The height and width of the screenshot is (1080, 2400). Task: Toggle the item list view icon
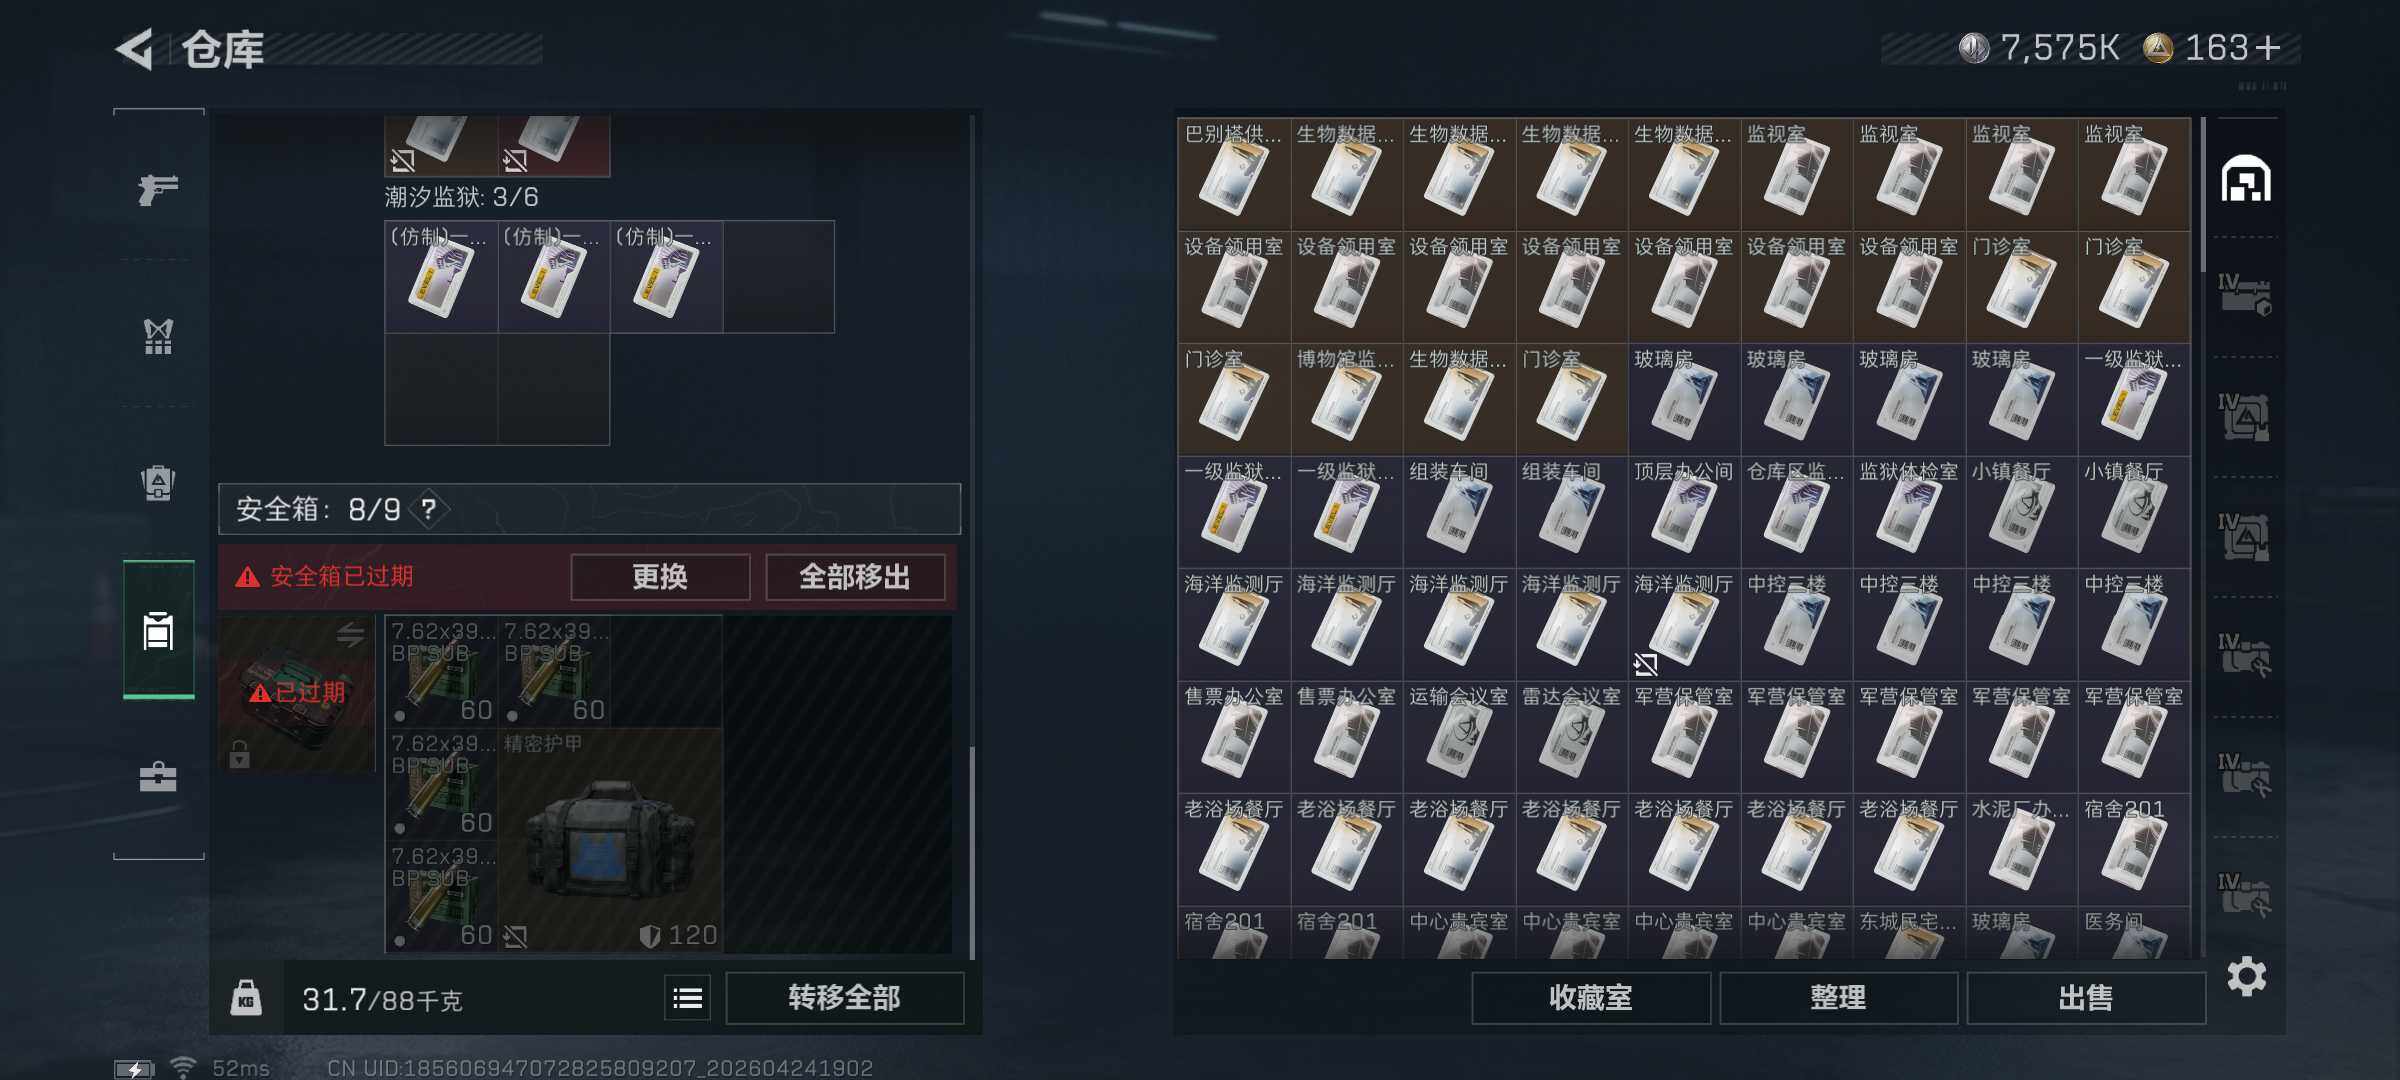688,998
